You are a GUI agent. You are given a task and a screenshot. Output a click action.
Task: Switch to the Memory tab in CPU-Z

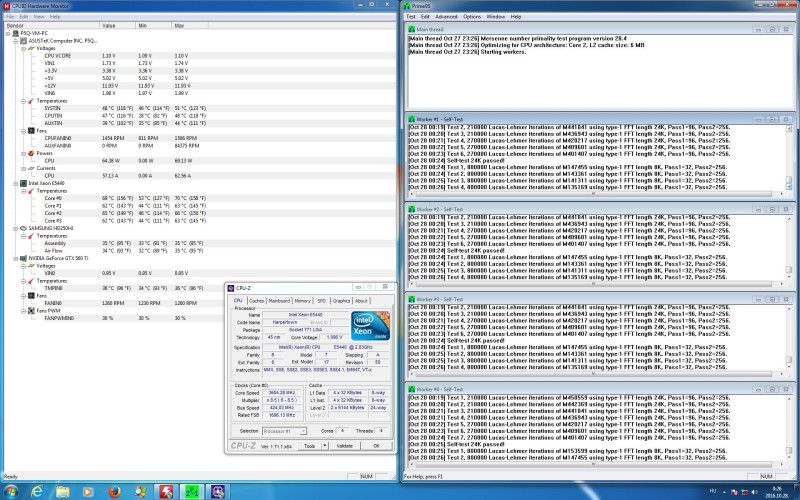[x=302, y=301]
